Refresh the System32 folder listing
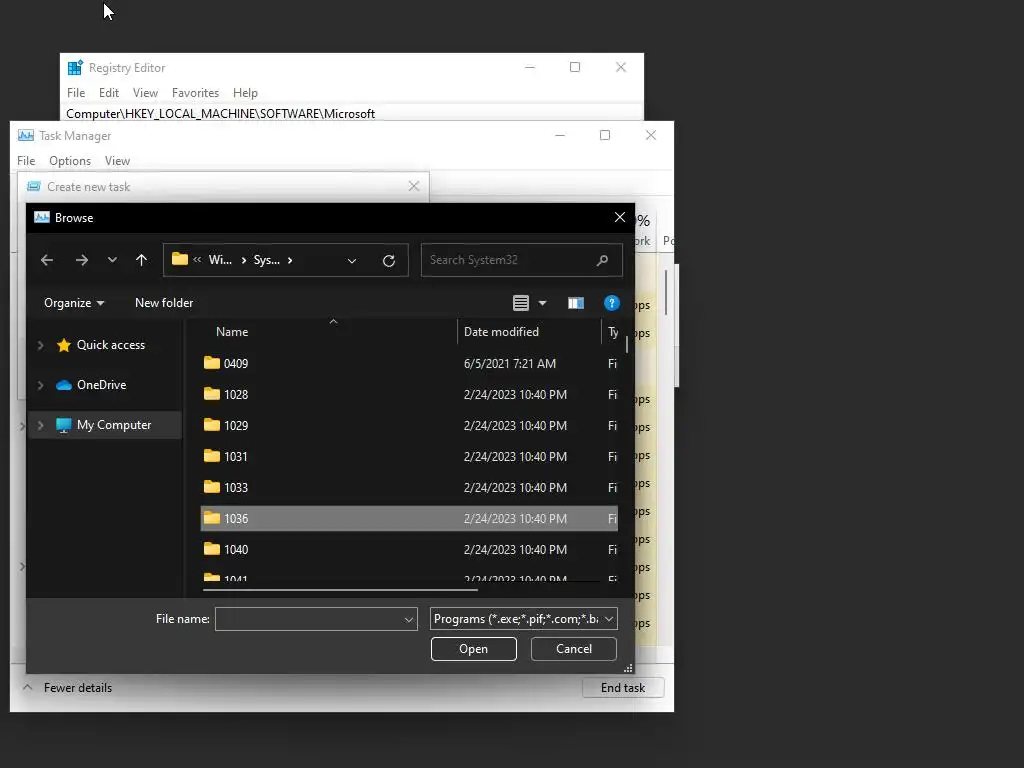1024x768 pixels. click(x=389, y=261)
